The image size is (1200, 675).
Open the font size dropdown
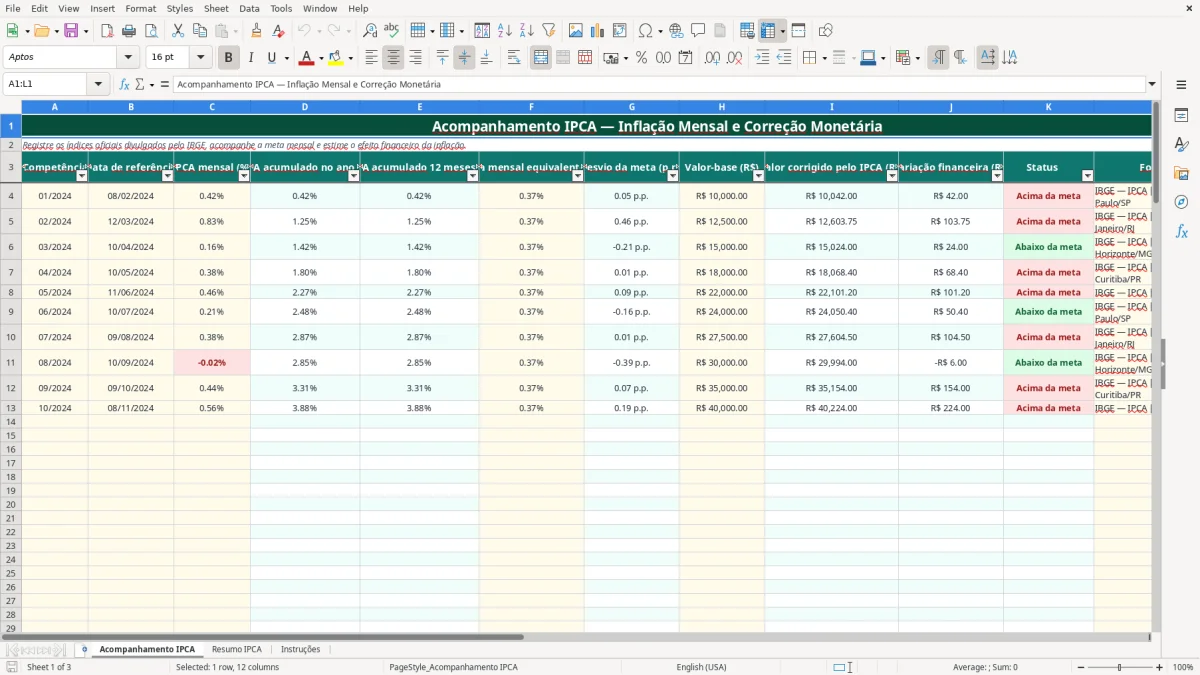tap(201, 58)
